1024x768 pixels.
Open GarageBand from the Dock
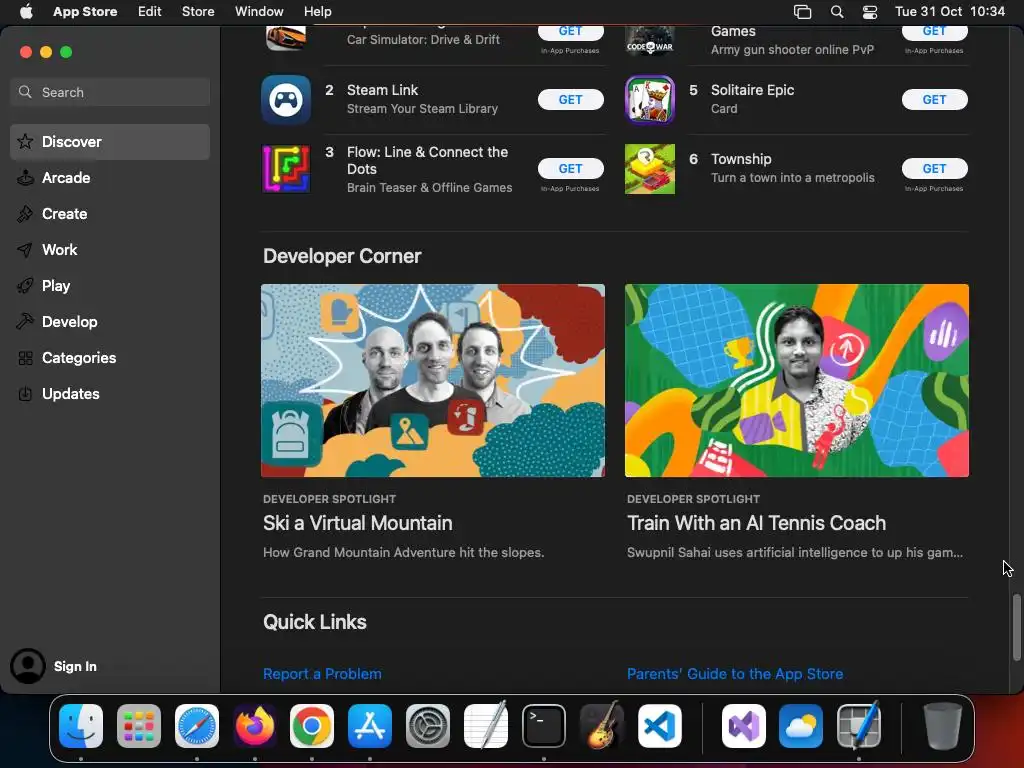[601, 726]
